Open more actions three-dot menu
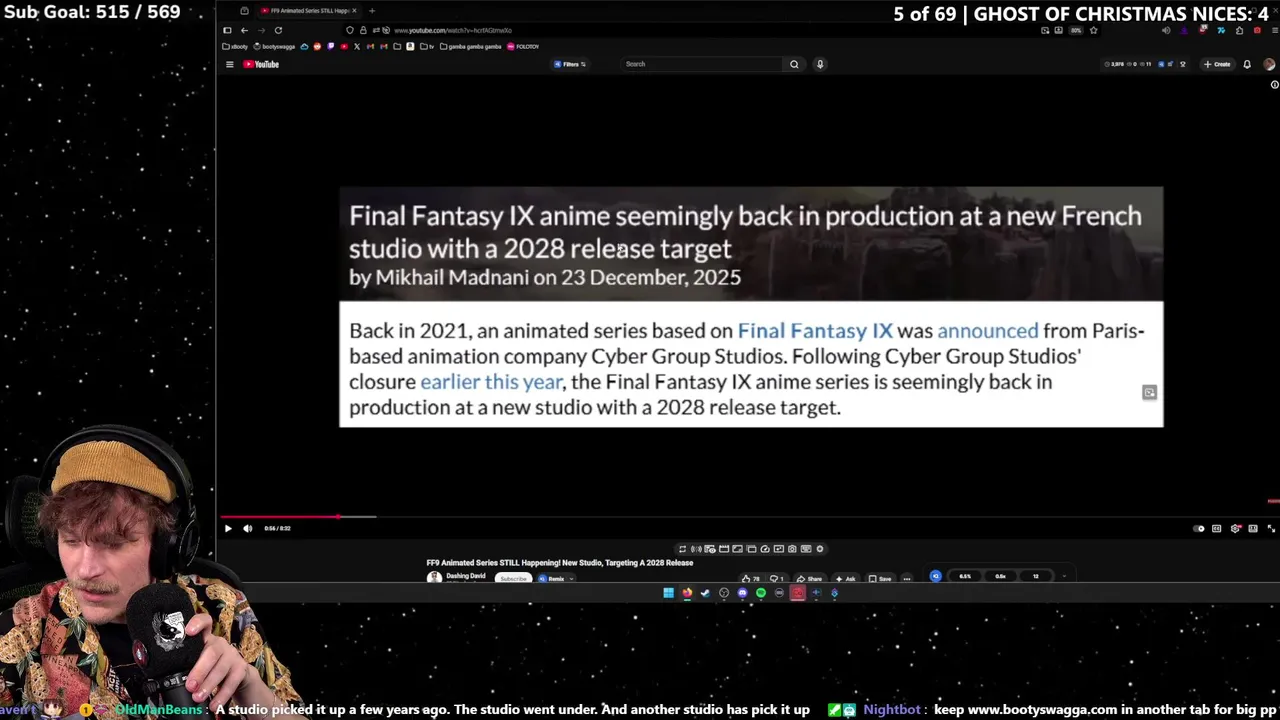 click(907, 579)
